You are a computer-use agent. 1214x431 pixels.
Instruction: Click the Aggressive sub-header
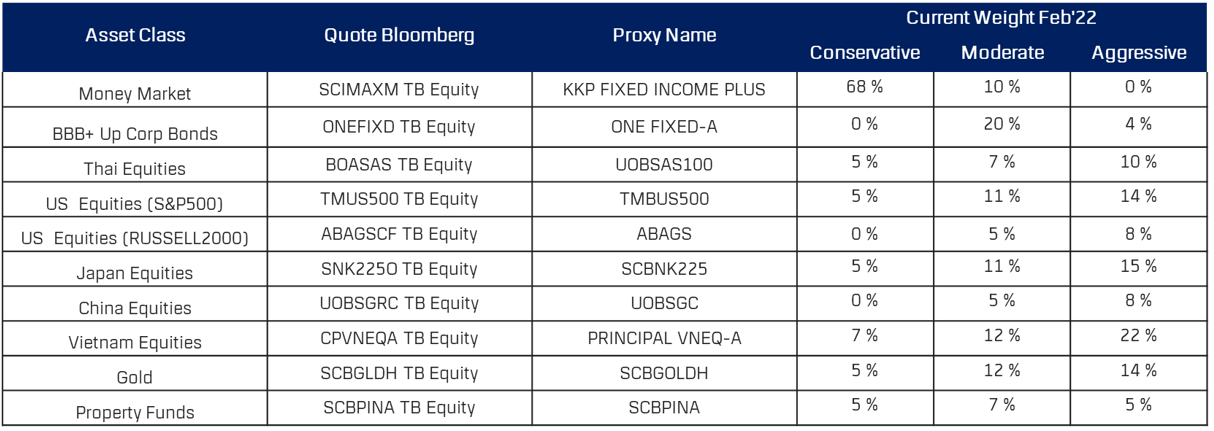[1139, 54]
